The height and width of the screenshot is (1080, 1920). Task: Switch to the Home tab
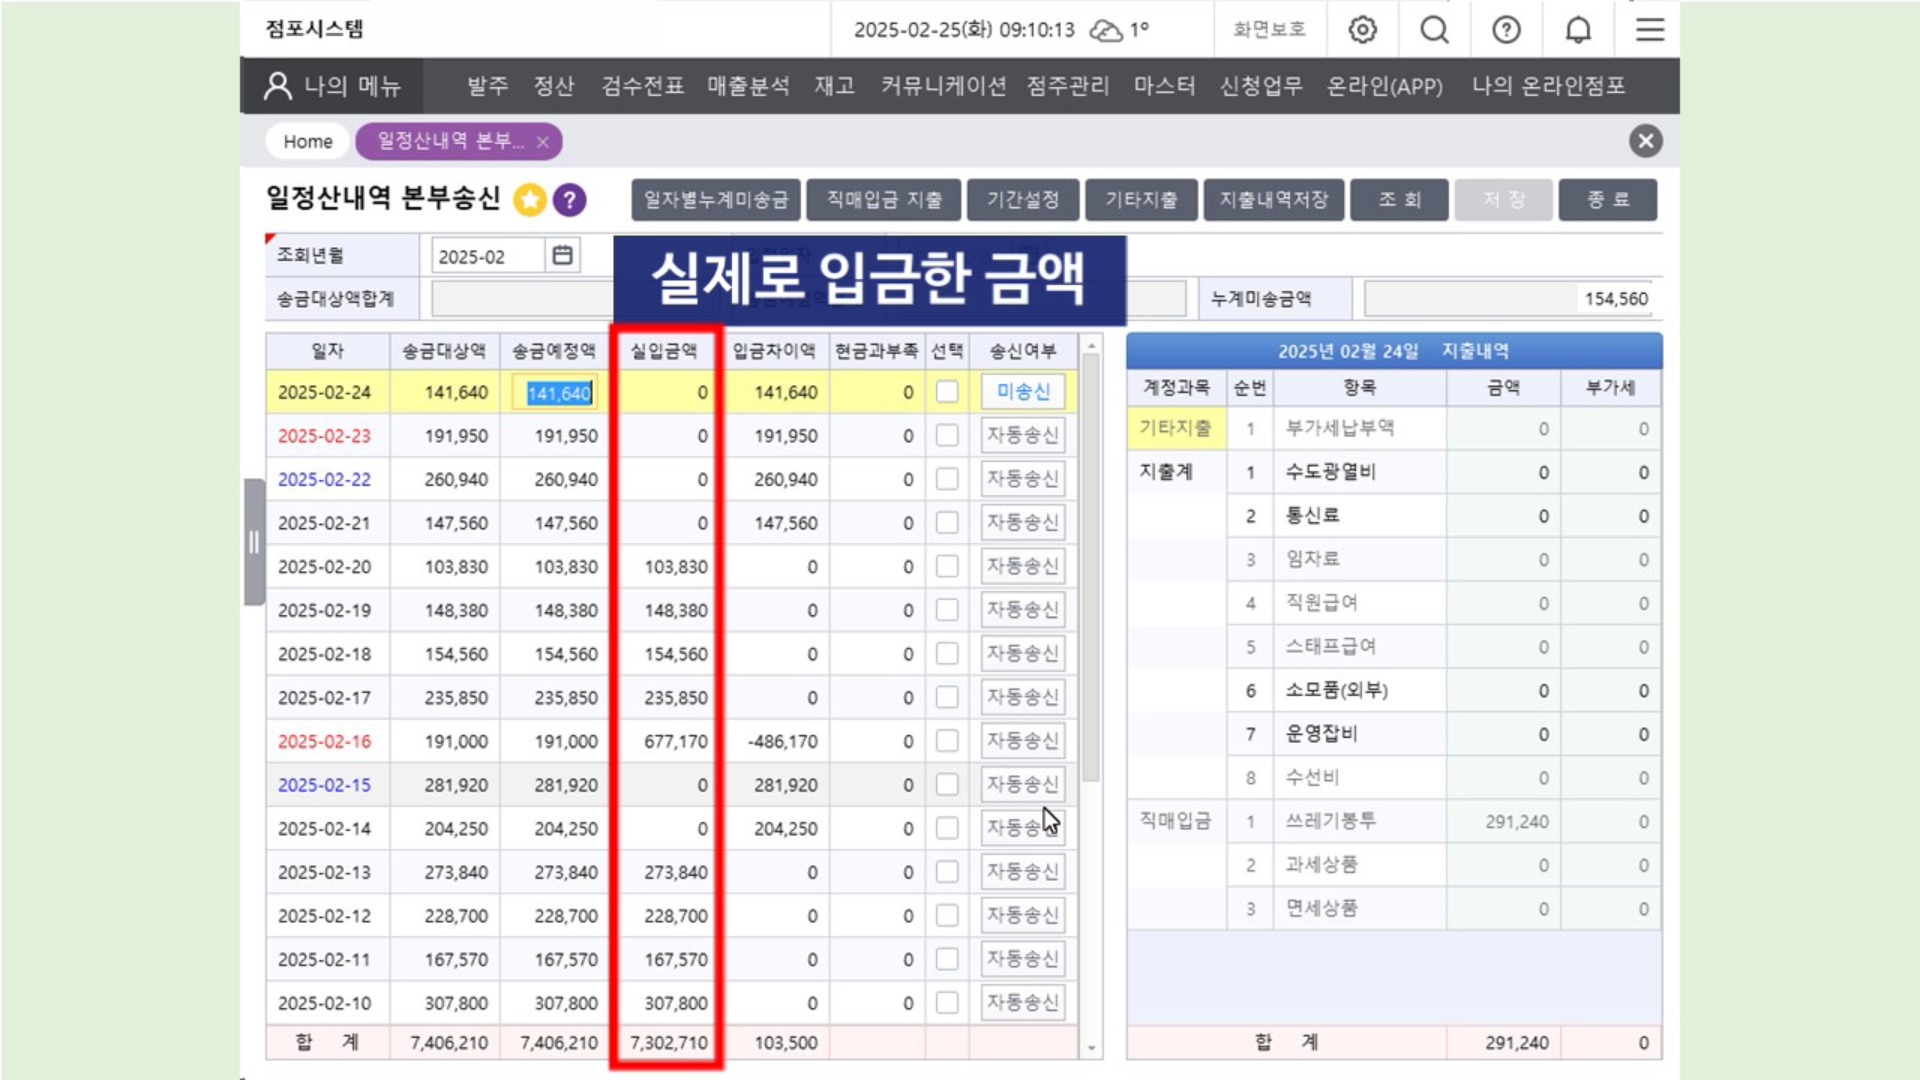click(x=307, y=142)
